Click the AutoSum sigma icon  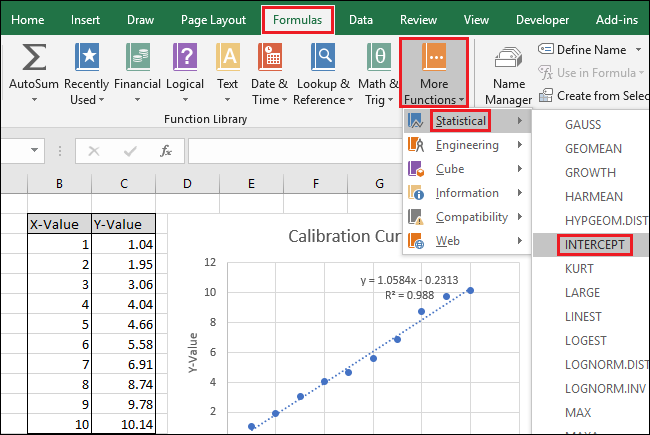(34, 59)
